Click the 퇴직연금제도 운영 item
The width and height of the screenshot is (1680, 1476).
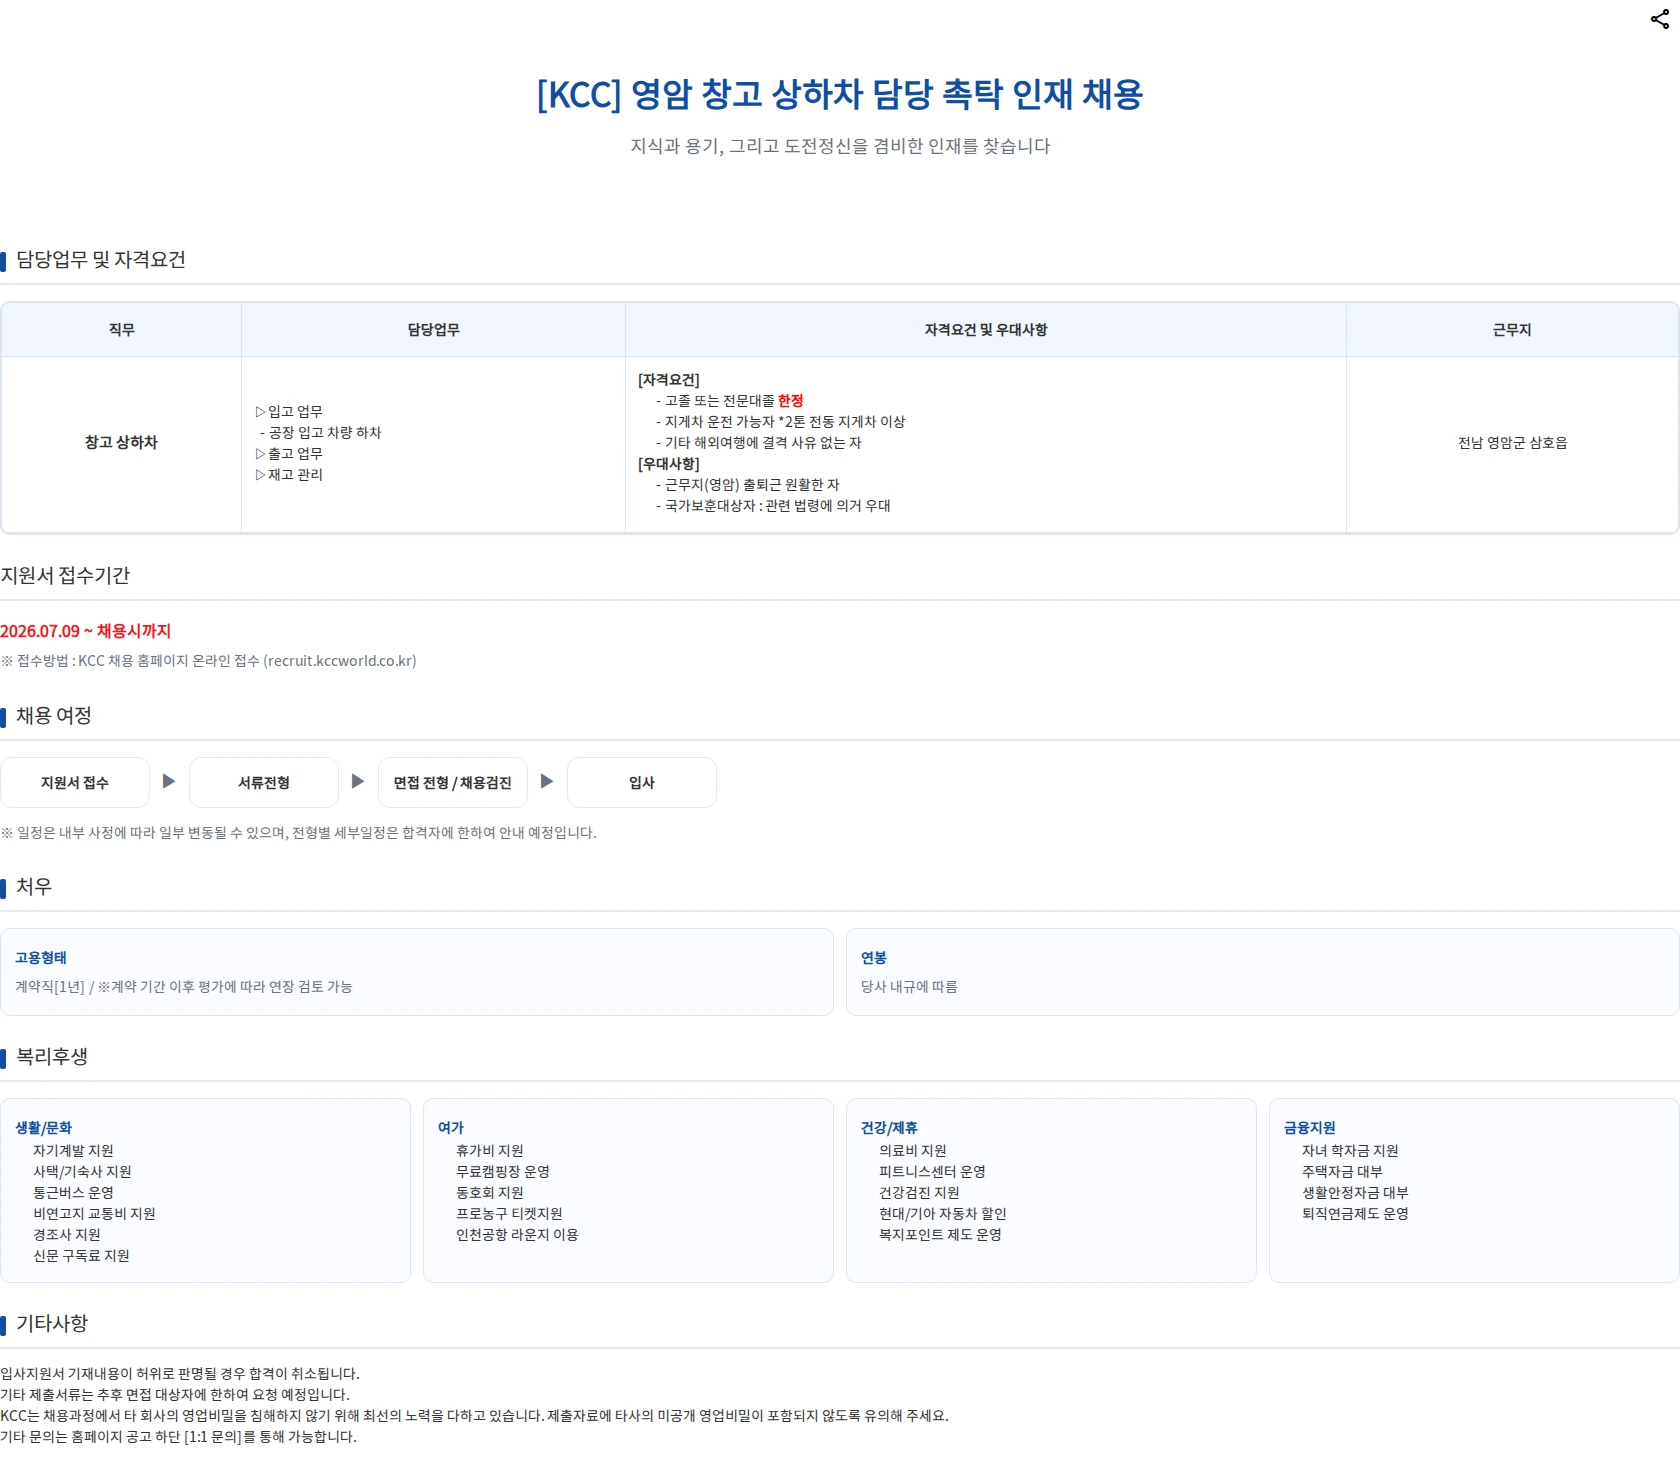point(1355,1214)
